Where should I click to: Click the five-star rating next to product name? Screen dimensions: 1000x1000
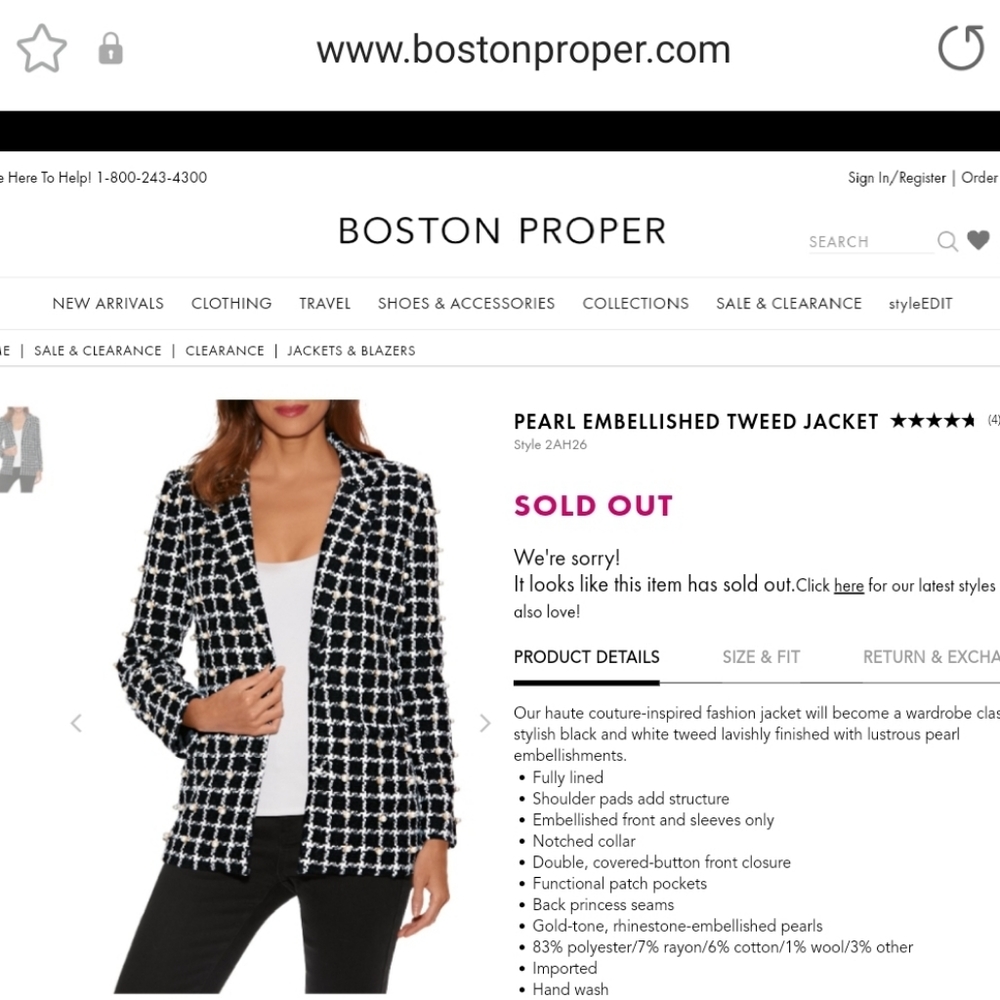coord(932,421)
